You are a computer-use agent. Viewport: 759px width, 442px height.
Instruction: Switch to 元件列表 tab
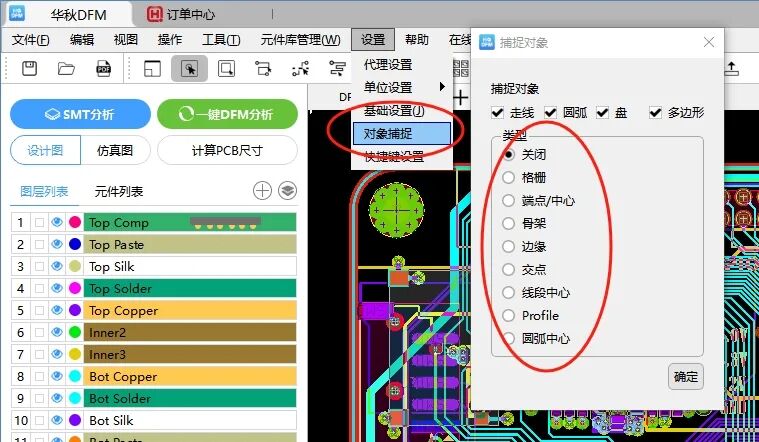pos(119,192)
